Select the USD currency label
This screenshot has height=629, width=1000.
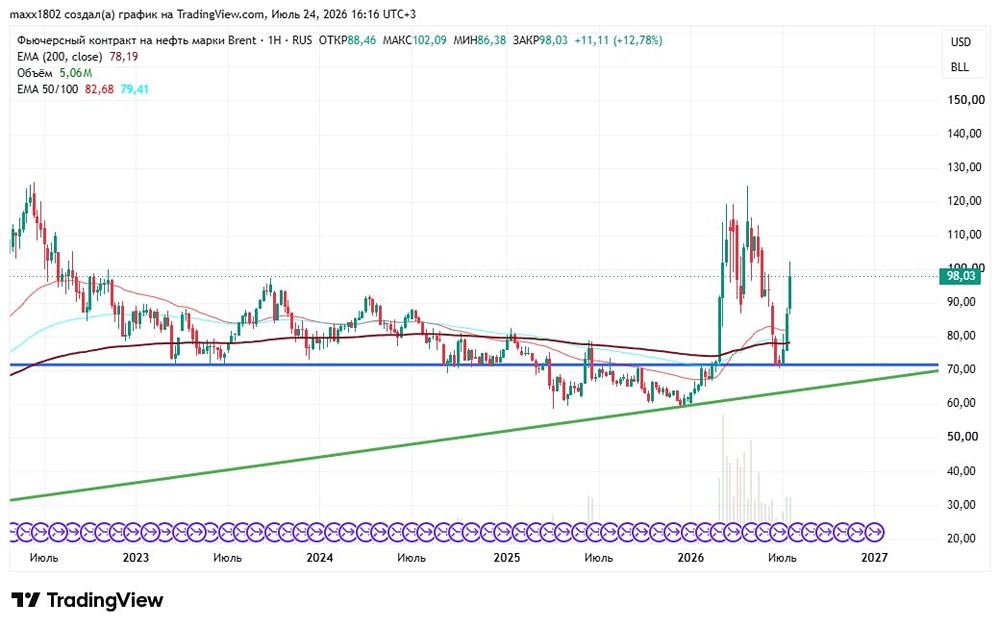(960, 42)
